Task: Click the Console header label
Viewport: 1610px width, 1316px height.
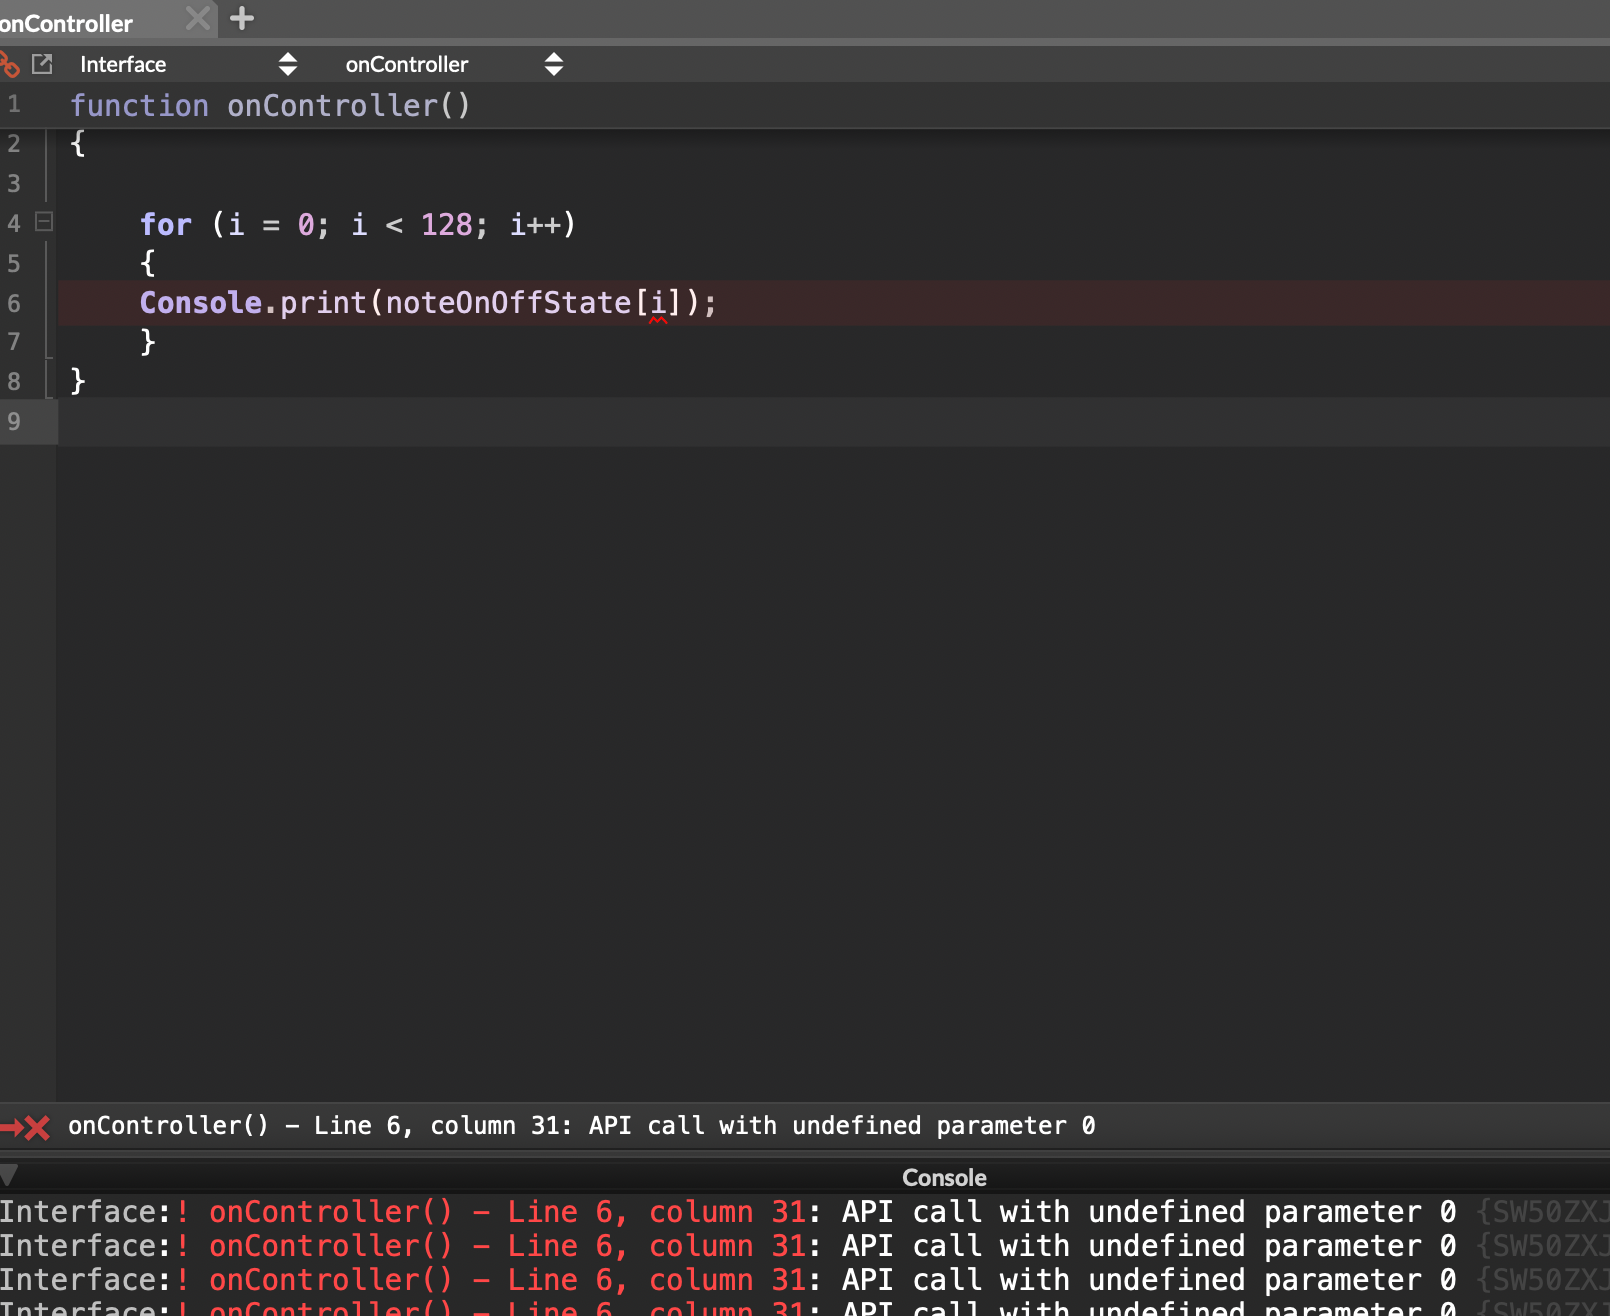Action: pos(944,1177)
